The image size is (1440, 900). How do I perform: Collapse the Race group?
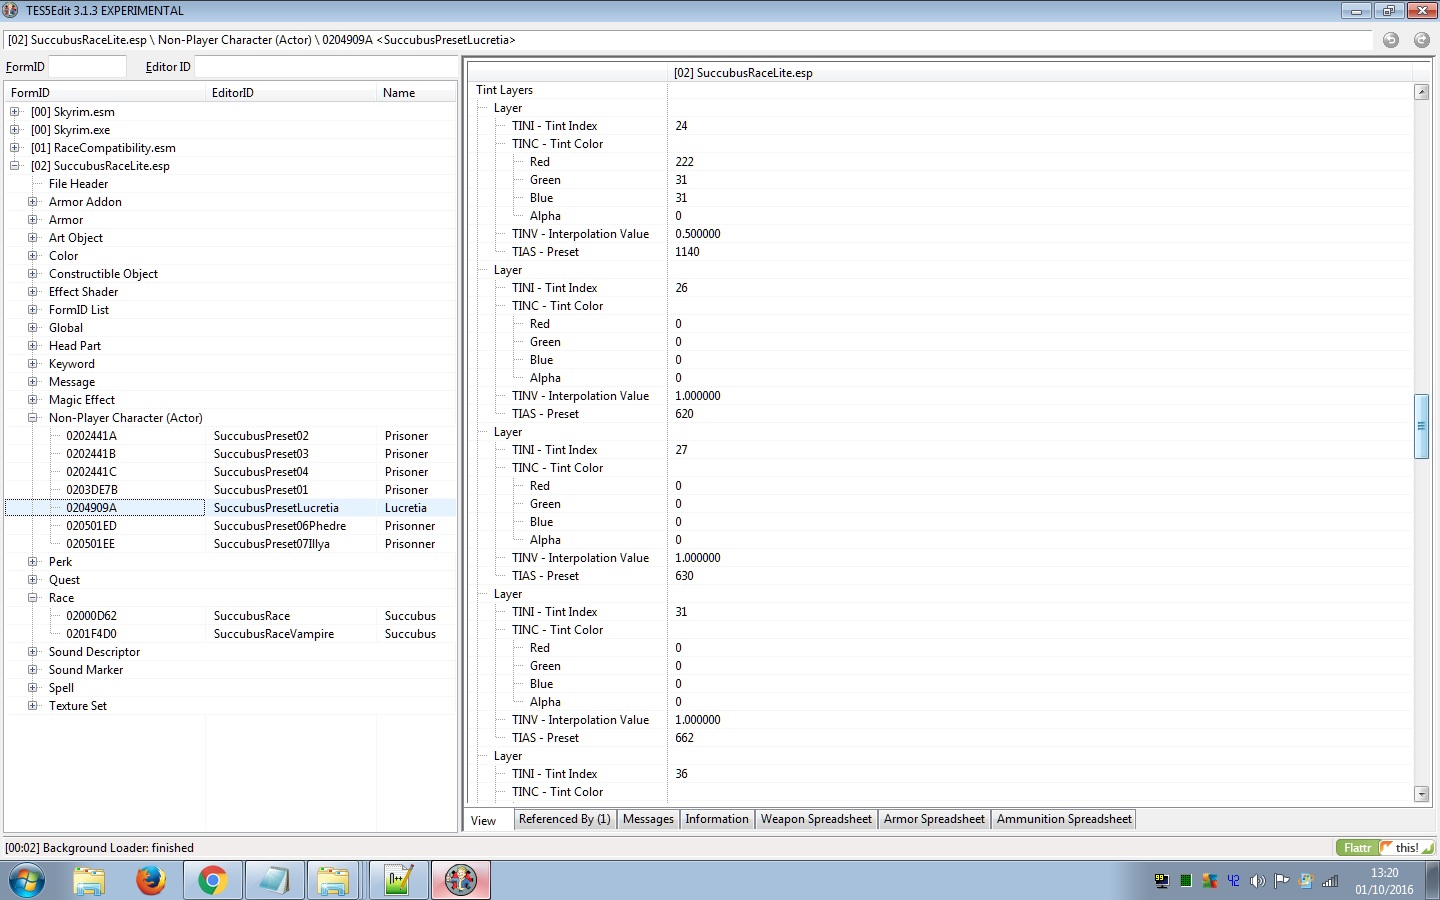pos(33,598)
